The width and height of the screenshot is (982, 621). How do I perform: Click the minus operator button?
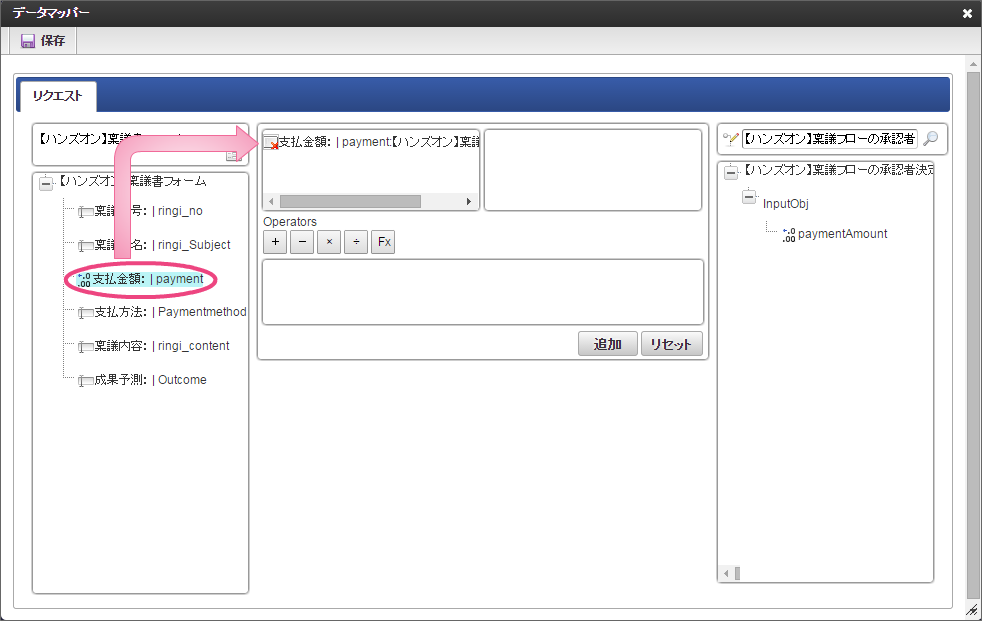302,242
